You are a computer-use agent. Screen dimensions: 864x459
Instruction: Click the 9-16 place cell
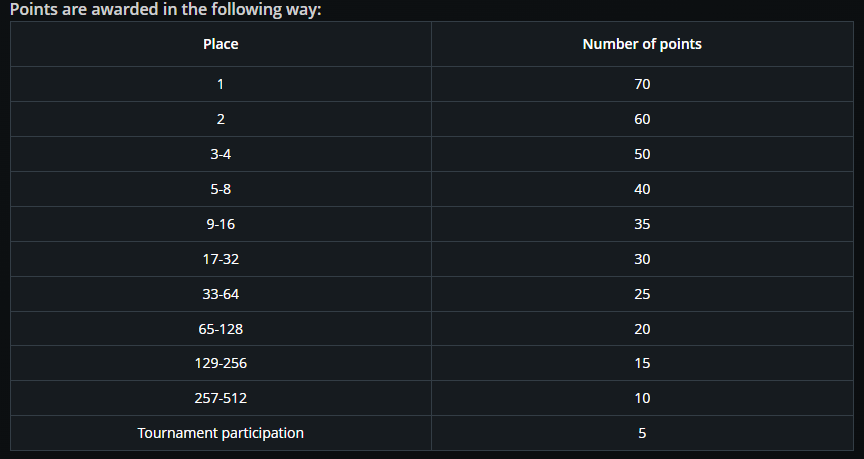tap(220, 224)
